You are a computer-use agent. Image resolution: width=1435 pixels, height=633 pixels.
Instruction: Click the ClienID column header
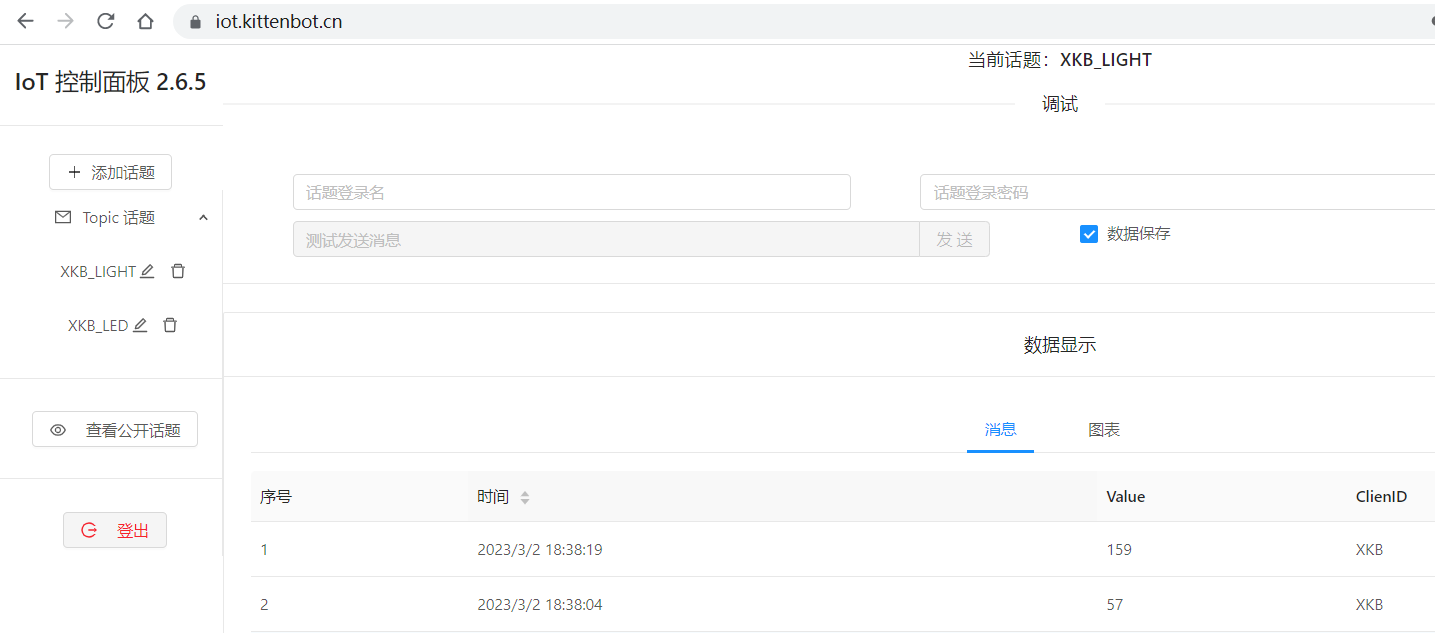coord(1382,497)
